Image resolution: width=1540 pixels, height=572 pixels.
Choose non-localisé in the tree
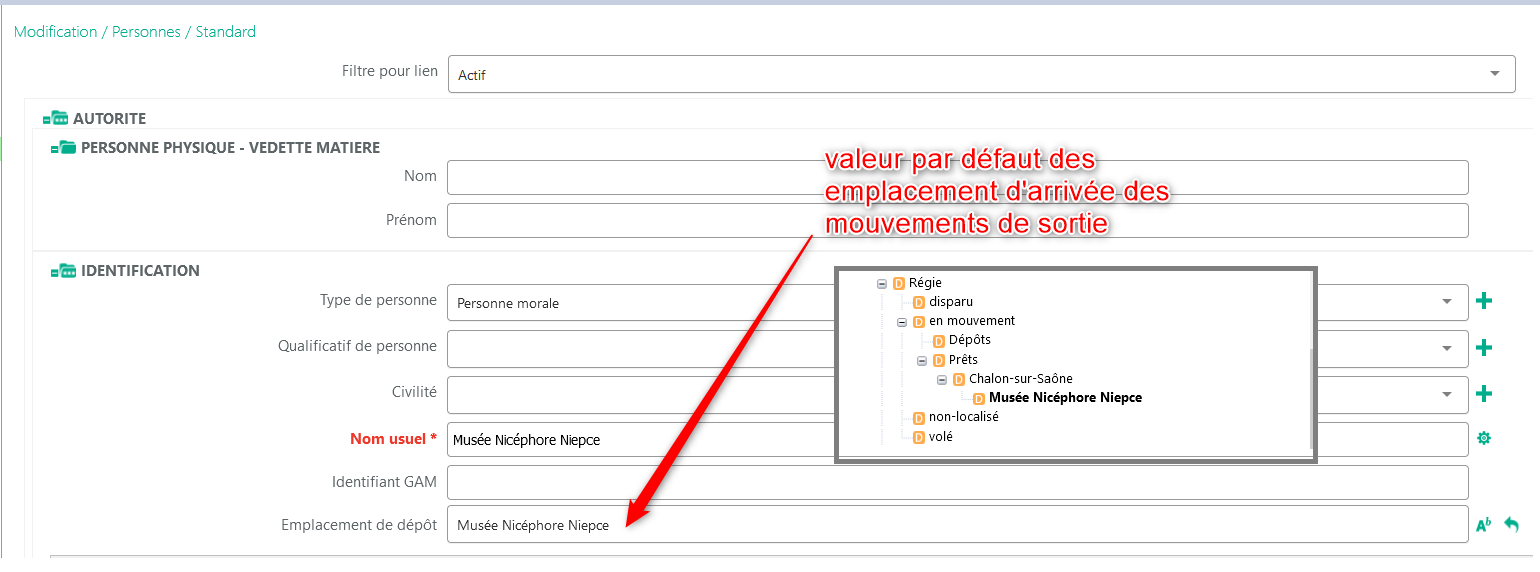tap(963, 417)
